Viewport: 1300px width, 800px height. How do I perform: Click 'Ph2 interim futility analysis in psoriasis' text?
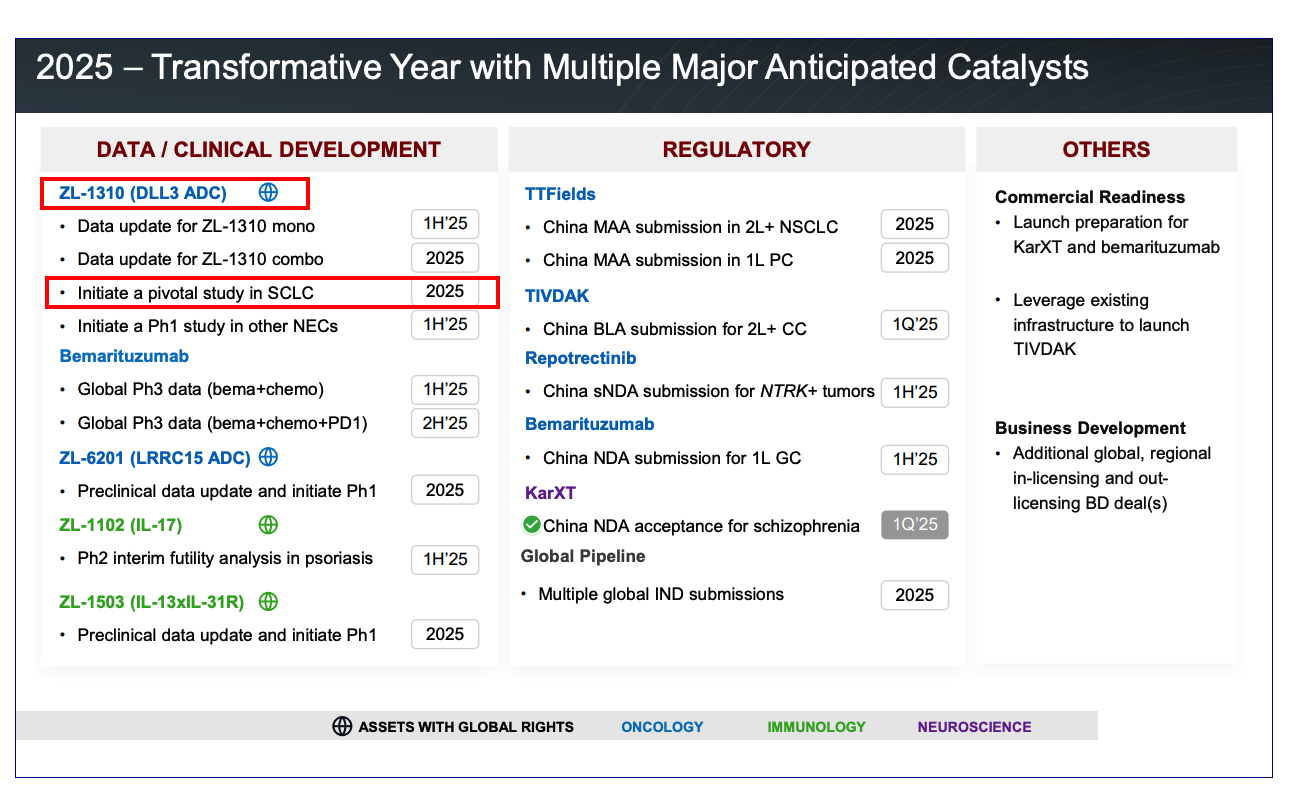225,558
